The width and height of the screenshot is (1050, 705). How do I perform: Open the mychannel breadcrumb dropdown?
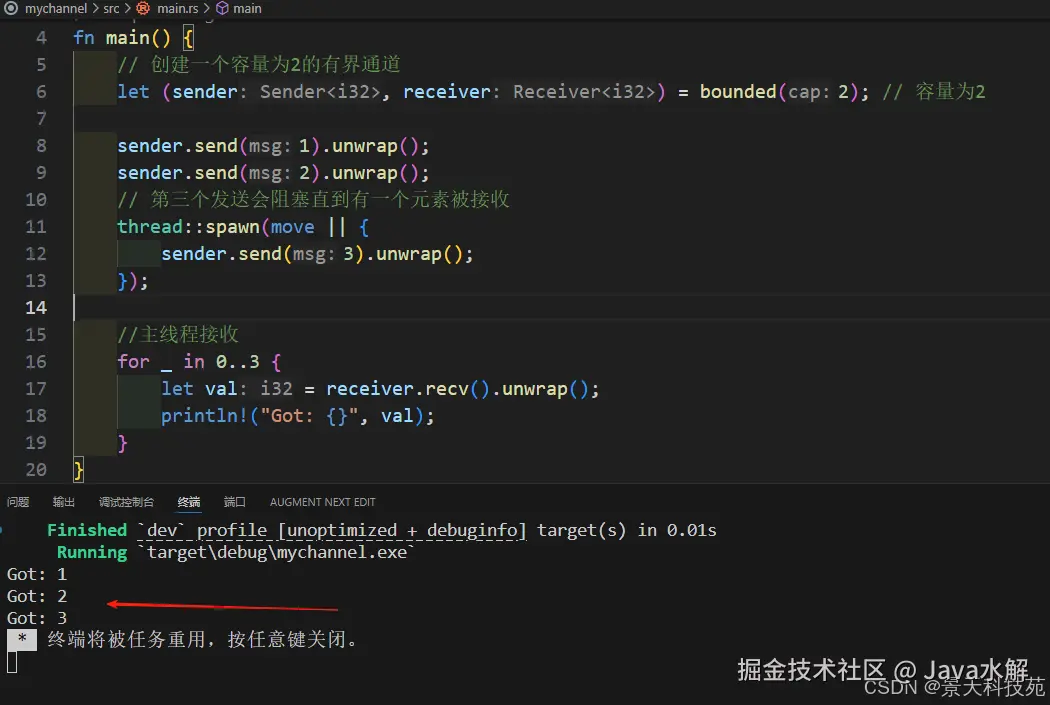pos(56,8)
